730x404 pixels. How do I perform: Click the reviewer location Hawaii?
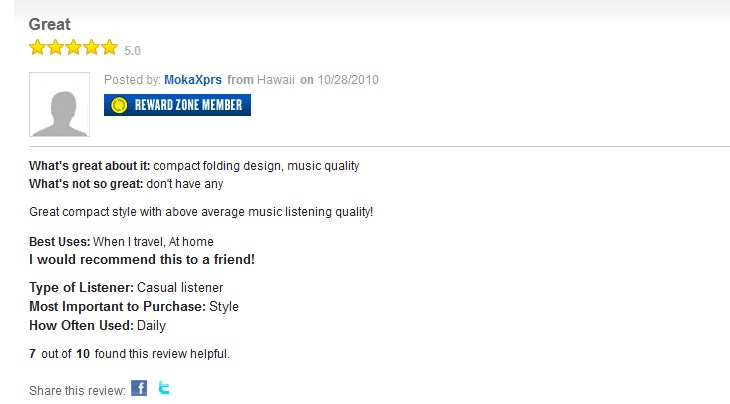click(276, 80)
